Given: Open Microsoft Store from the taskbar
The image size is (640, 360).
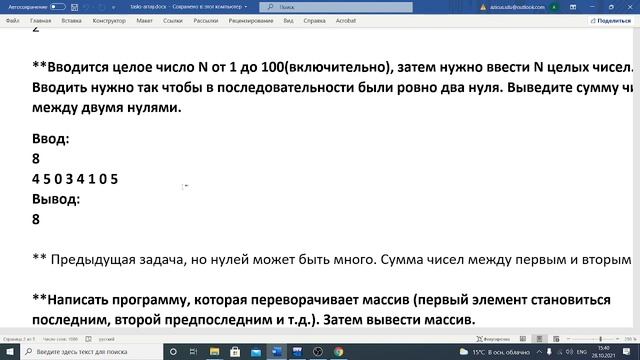Looking at the screenshot, I should pos(235,351).
